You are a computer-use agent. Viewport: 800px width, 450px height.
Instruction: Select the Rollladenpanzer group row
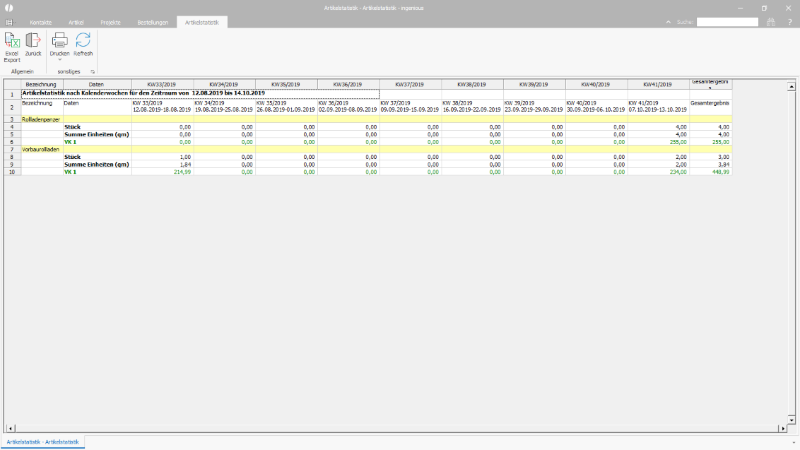pos(376,119)
